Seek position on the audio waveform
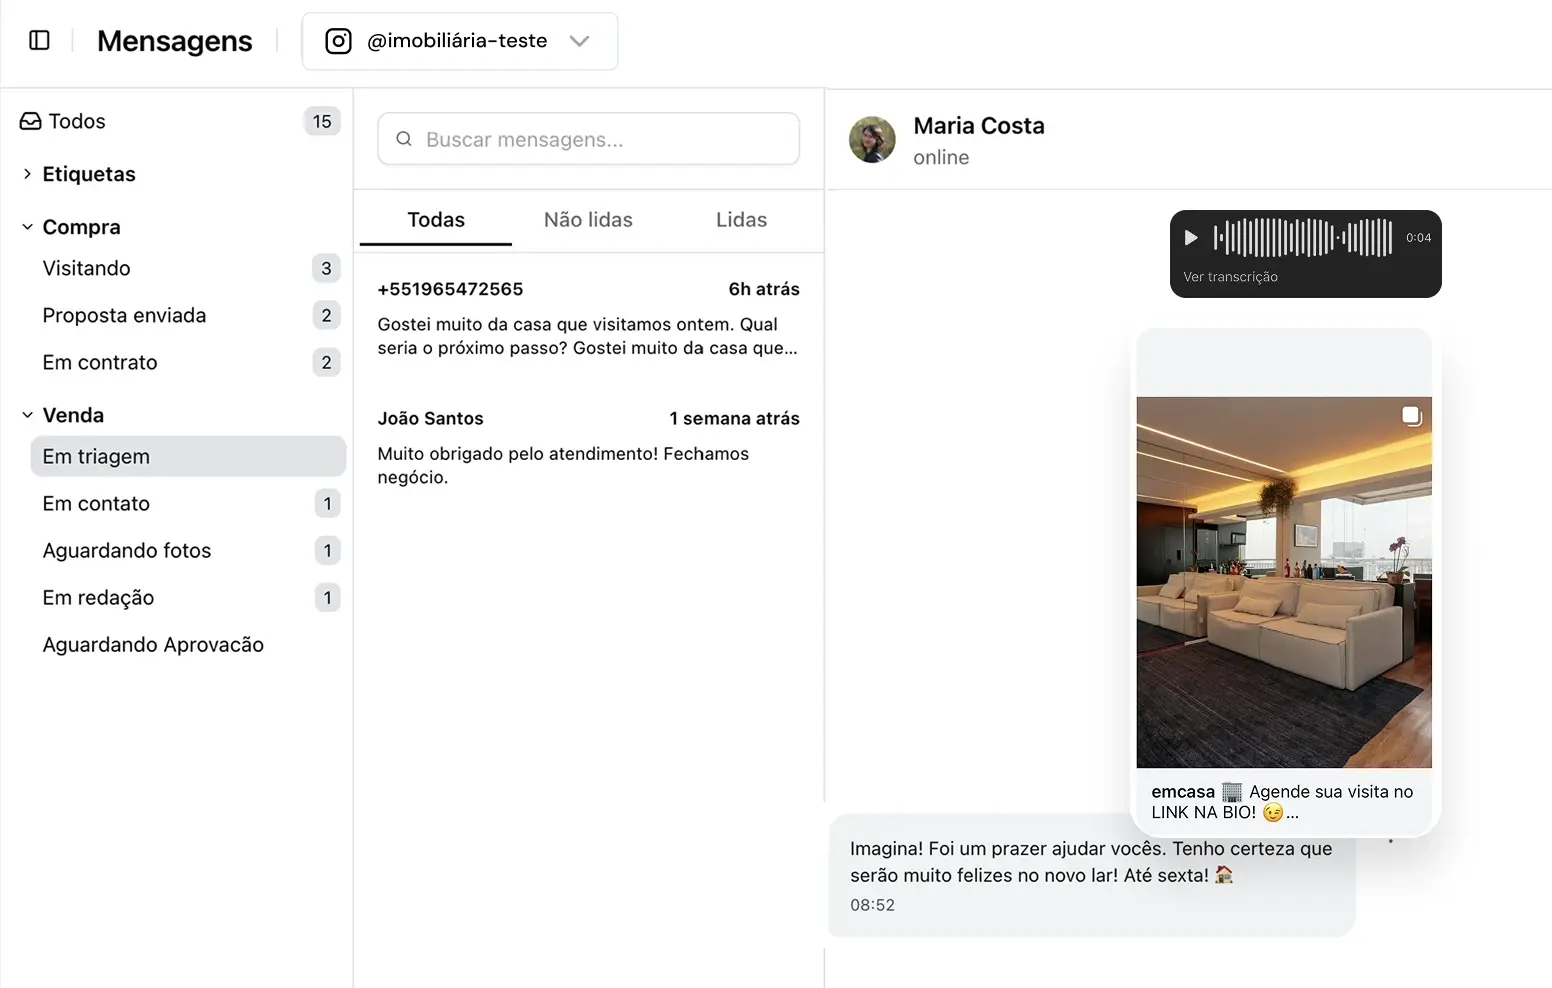1552x988 pixels. tap(1300, 237)
